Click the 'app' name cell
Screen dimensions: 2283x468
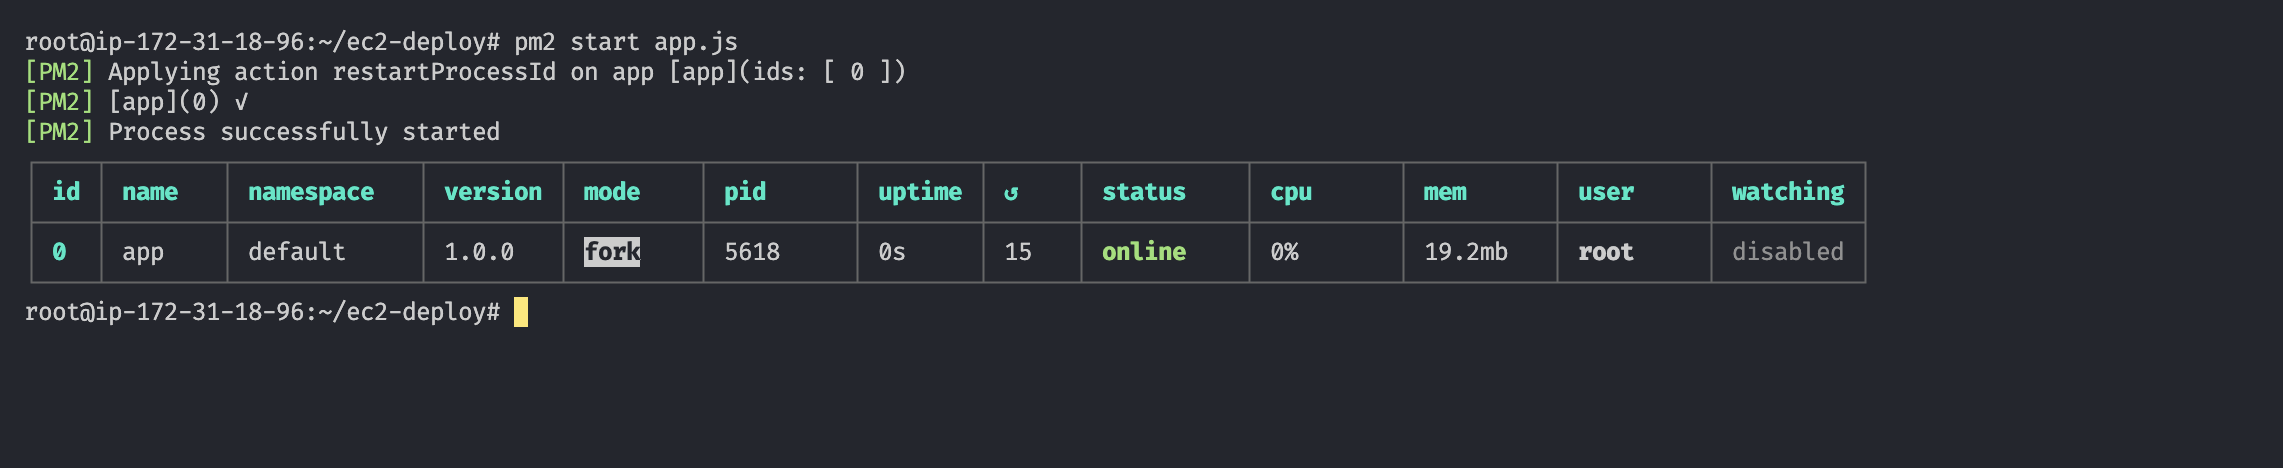143,252
